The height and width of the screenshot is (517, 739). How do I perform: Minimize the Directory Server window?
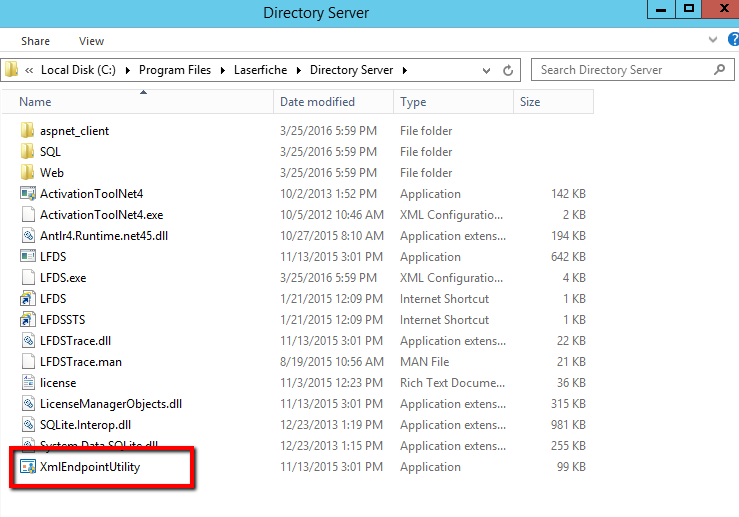[661, 9]
